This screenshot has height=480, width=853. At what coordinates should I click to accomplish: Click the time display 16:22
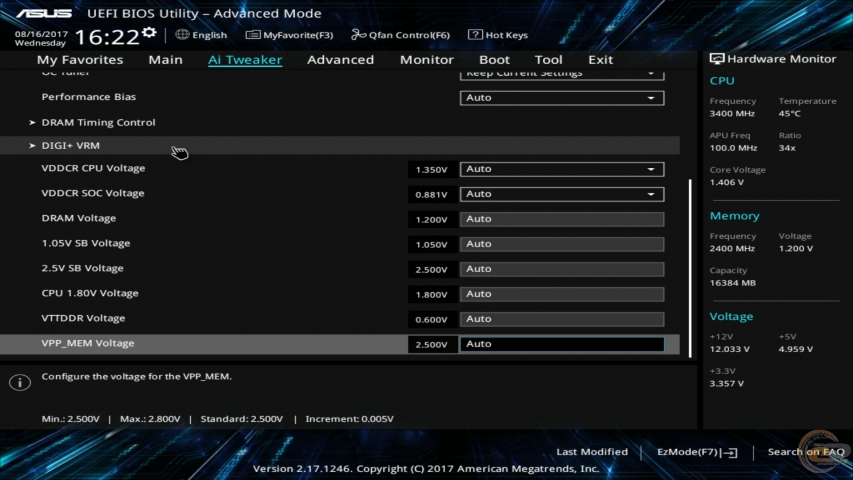pos(107,38)
